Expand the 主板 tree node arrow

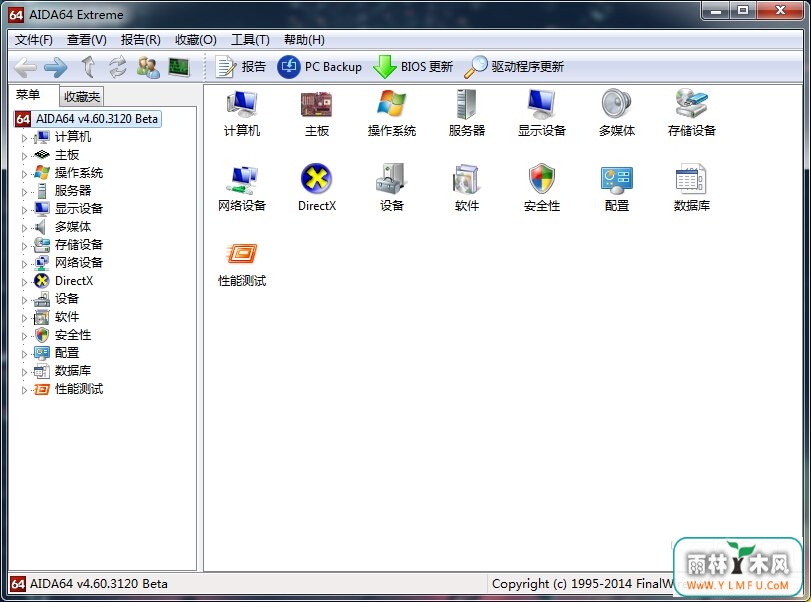[24, 156]
